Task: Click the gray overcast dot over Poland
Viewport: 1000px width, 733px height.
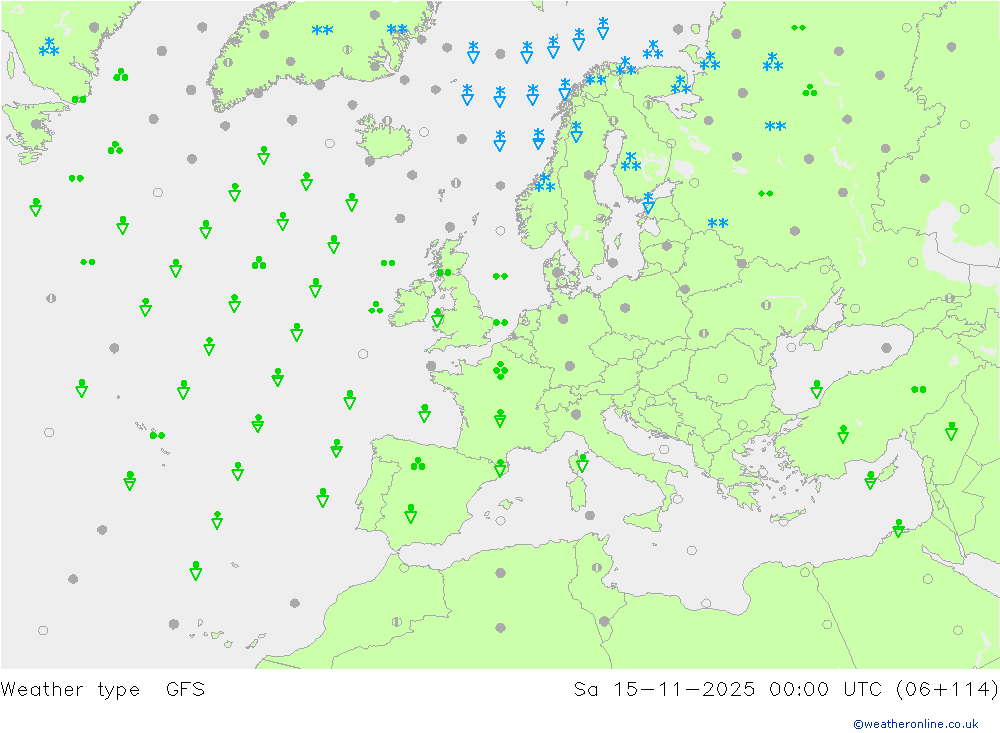Action: click(626, 307)
